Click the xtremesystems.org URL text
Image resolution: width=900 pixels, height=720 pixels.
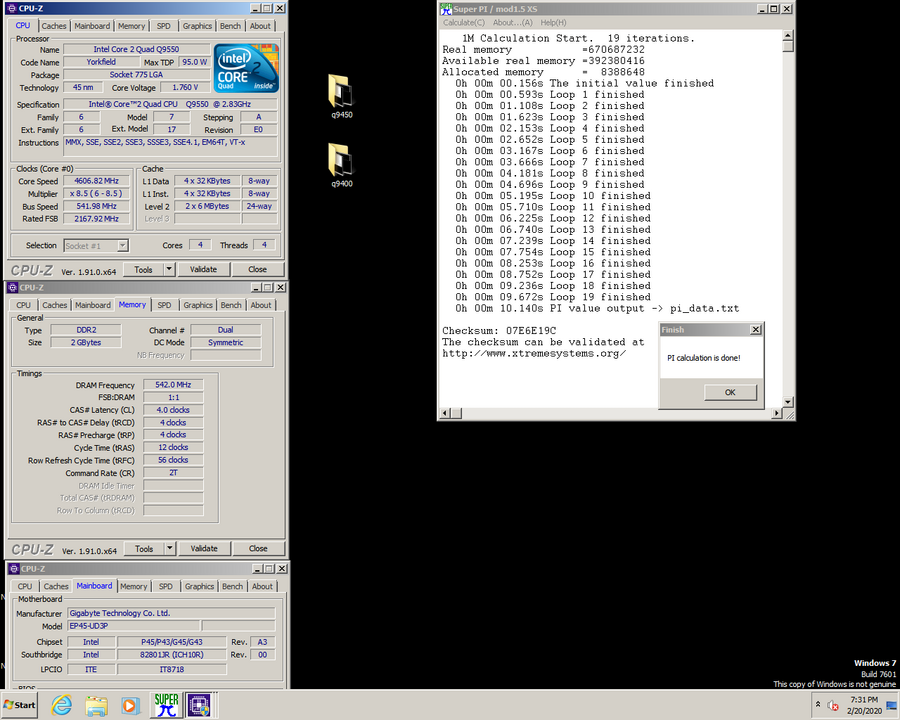point(534,353)
